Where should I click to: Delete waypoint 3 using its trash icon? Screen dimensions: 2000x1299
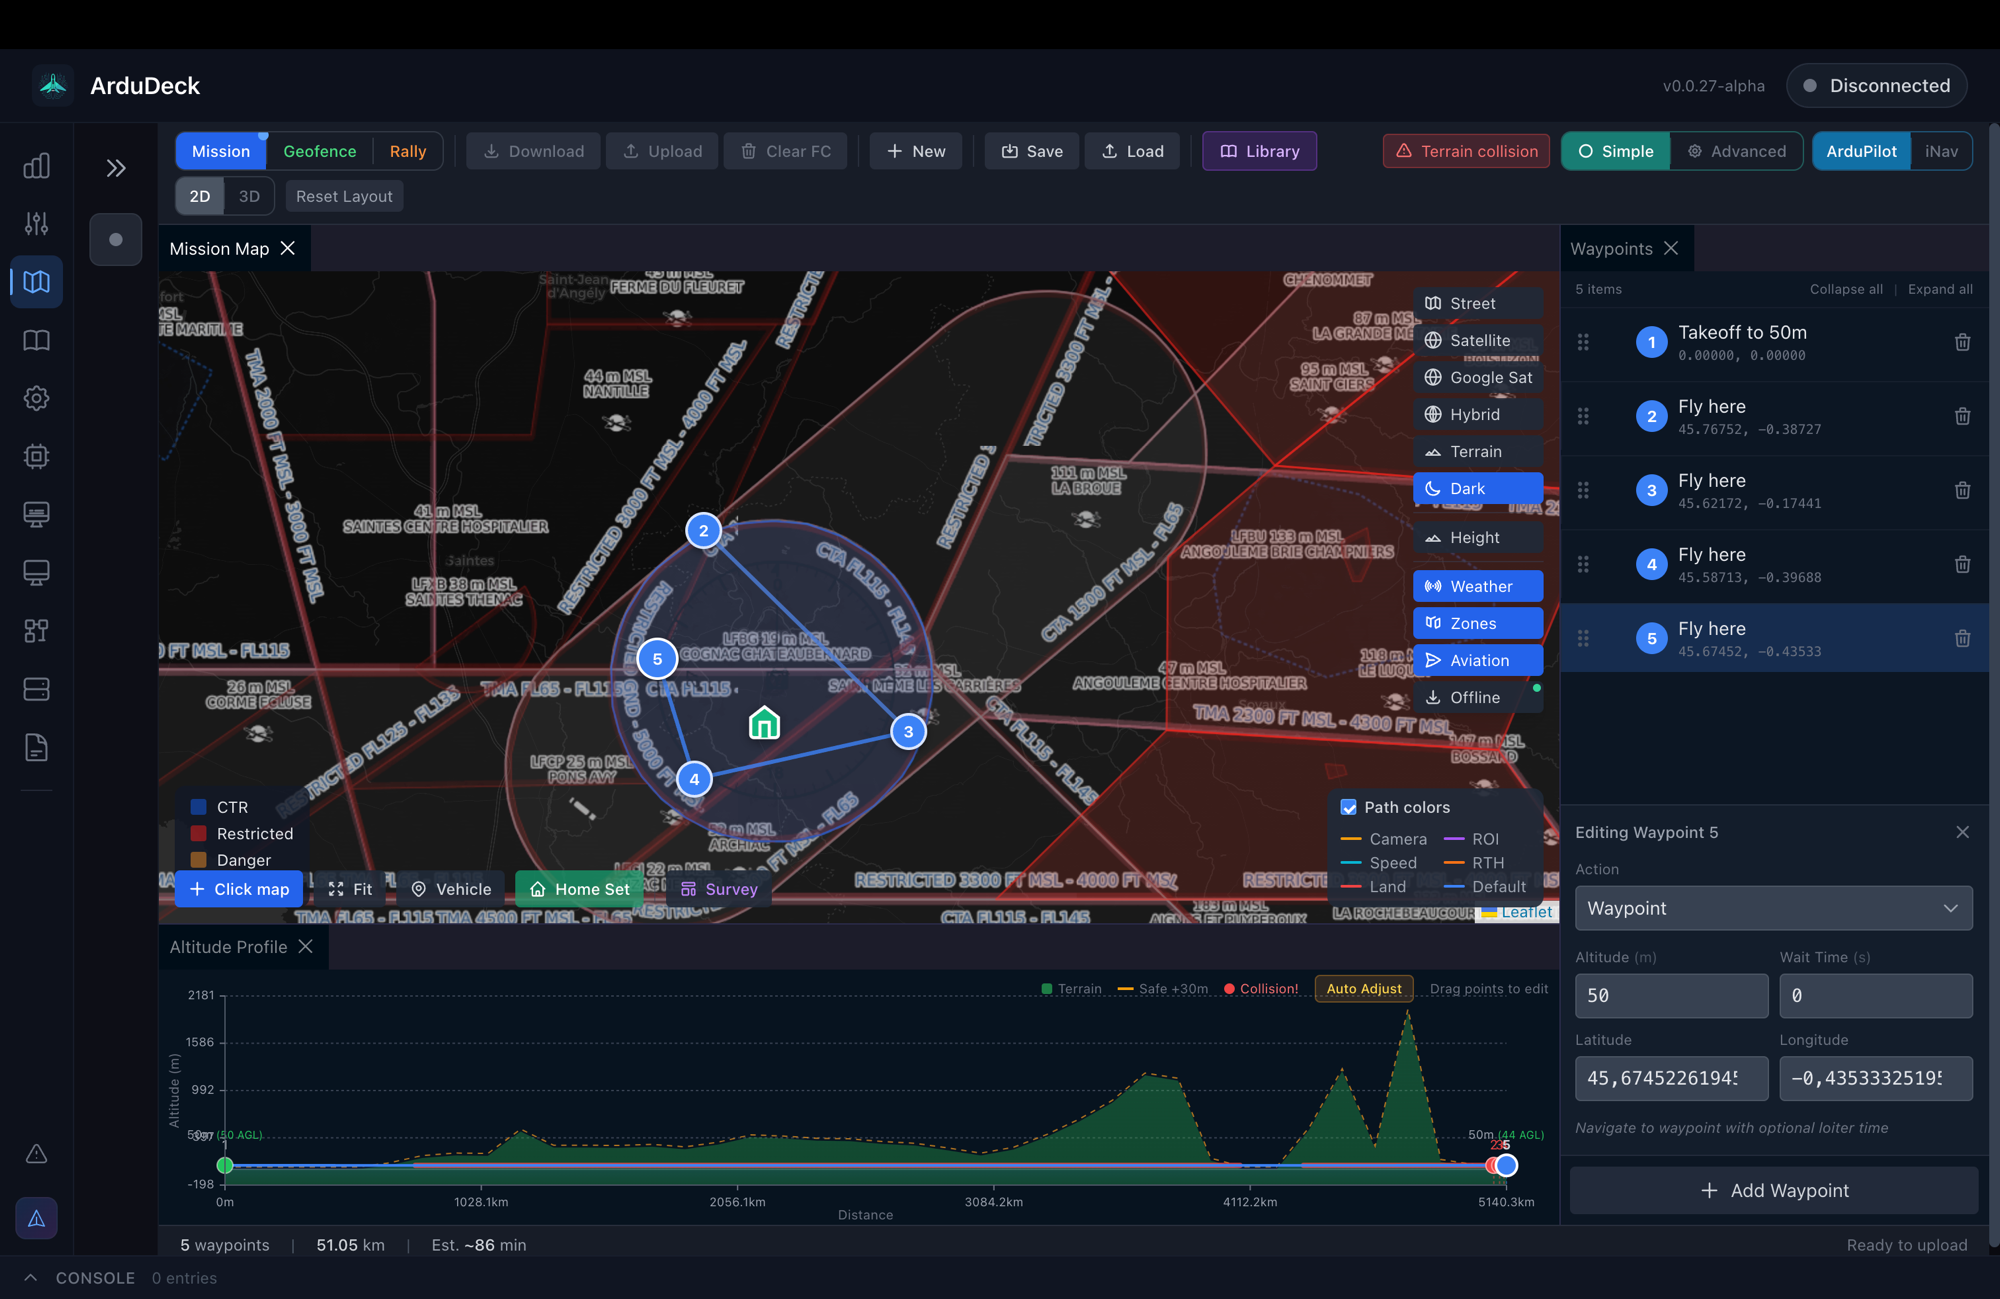tap(1962, 490)
